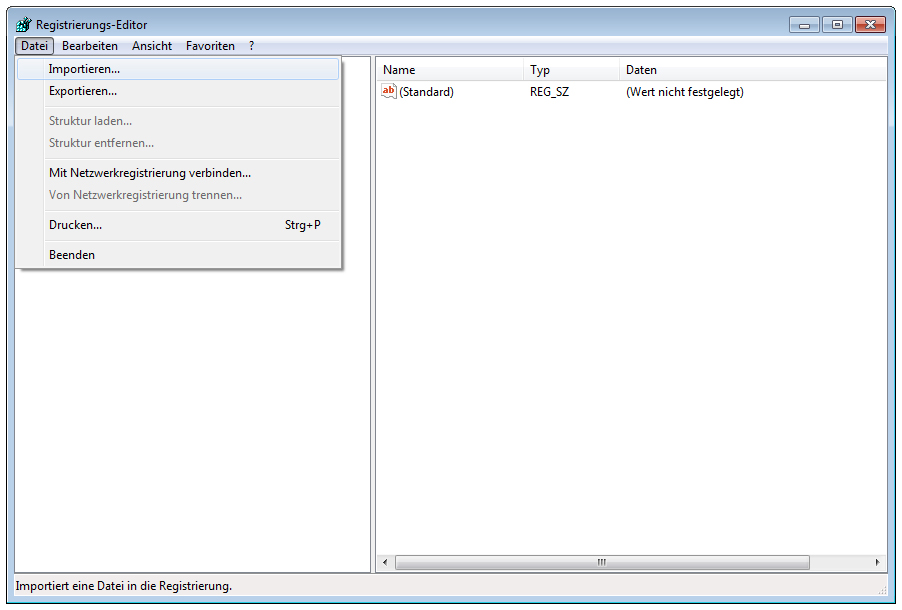Open the Ansicht menu
Viewport: 902px width, 610px height.
coord(152,46)
